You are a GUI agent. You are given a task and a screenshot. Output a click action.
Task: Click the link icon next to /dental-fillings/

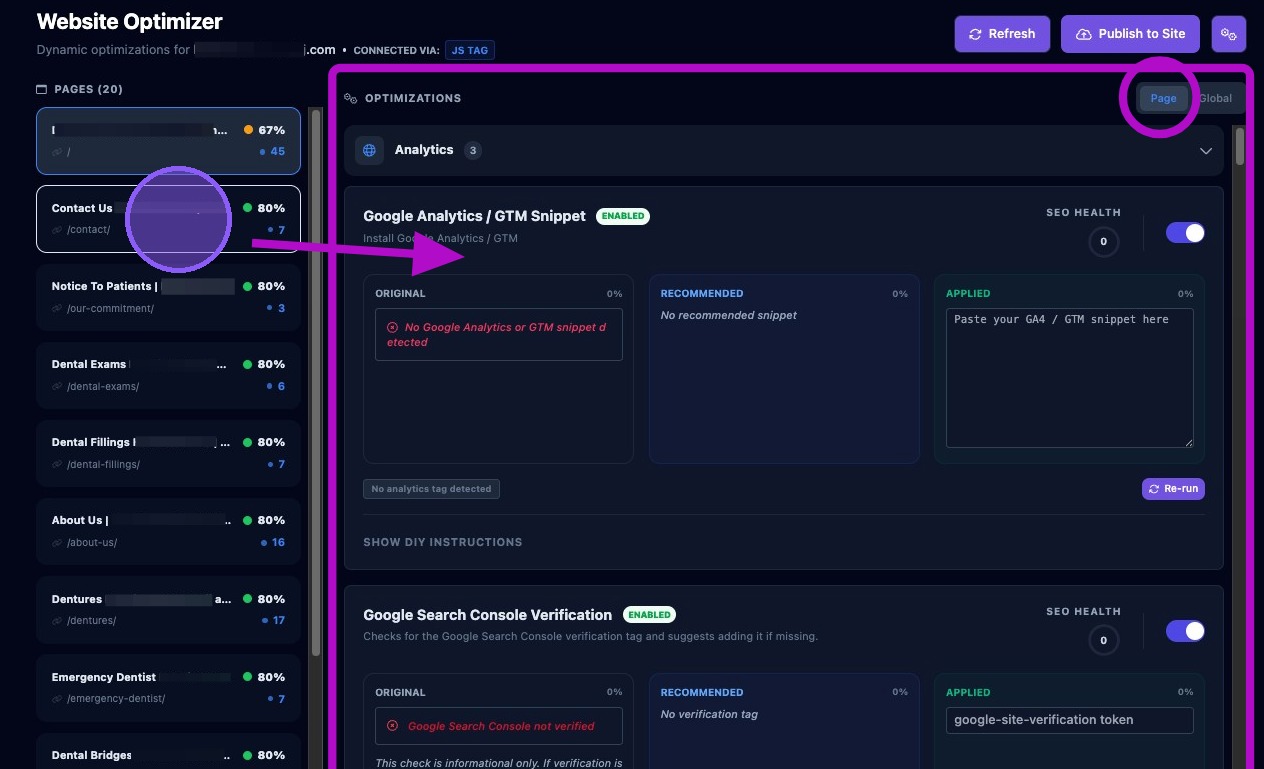57,464
